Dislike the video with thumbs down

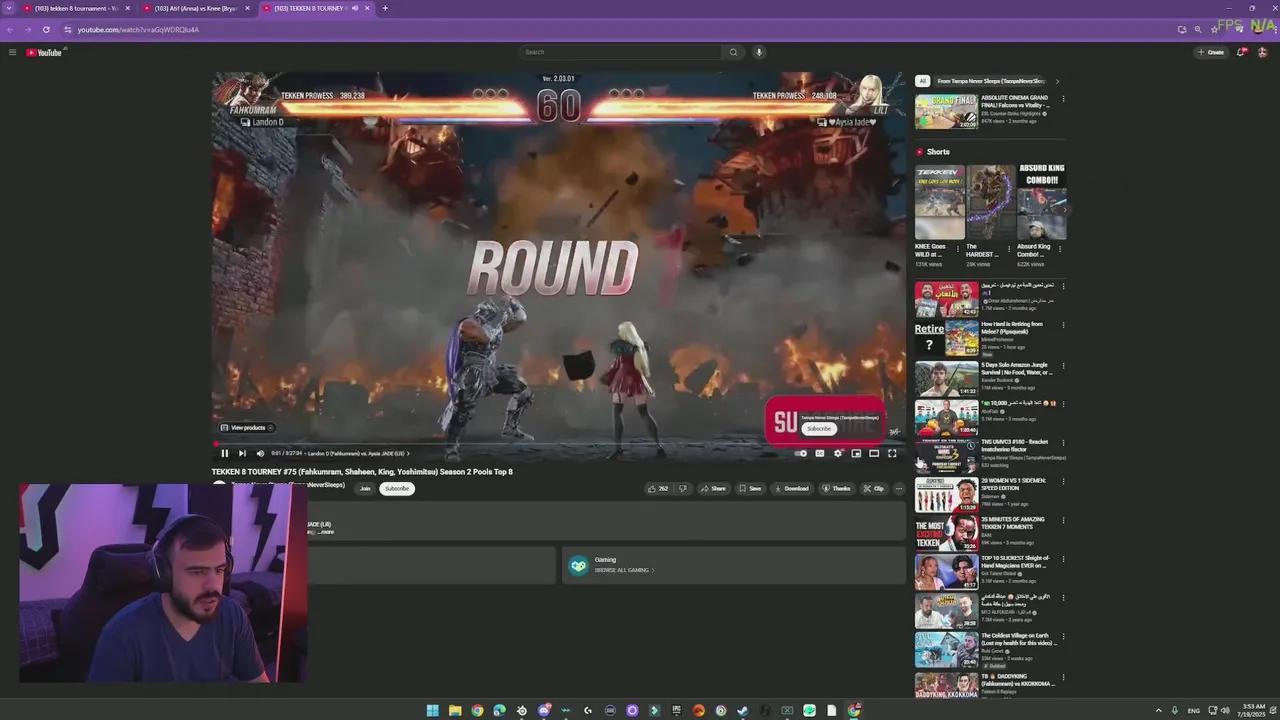(683, 488)
